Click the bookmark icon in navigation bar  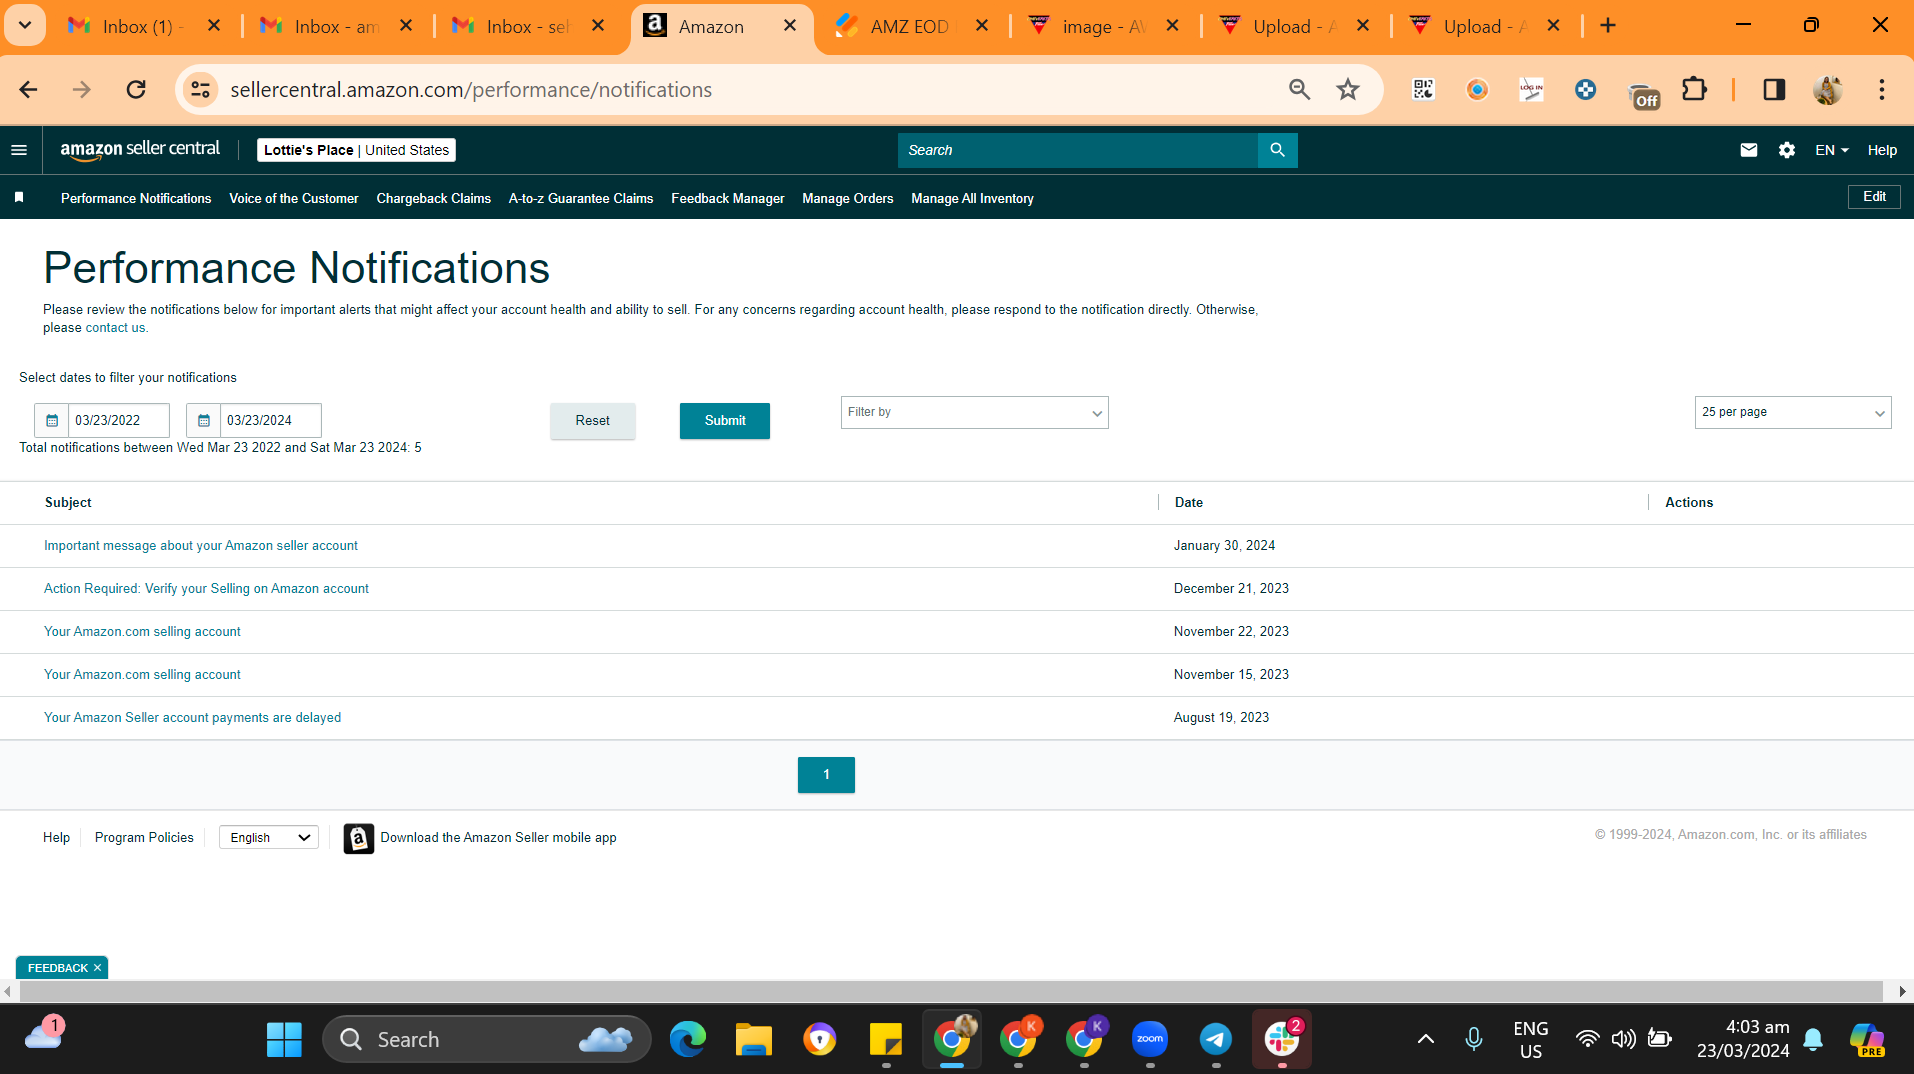19,198
